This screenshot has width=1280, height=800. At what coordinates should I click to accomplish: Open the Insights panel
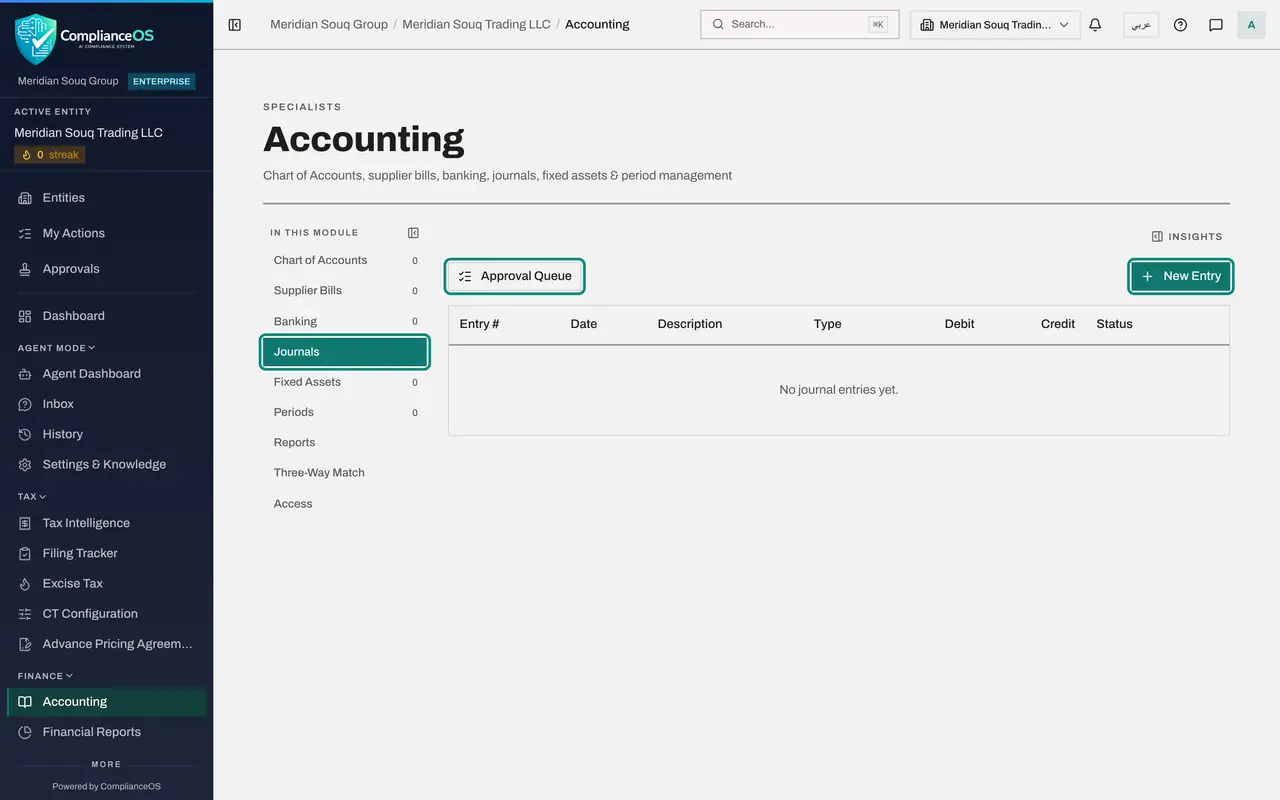pos(1186,237)
